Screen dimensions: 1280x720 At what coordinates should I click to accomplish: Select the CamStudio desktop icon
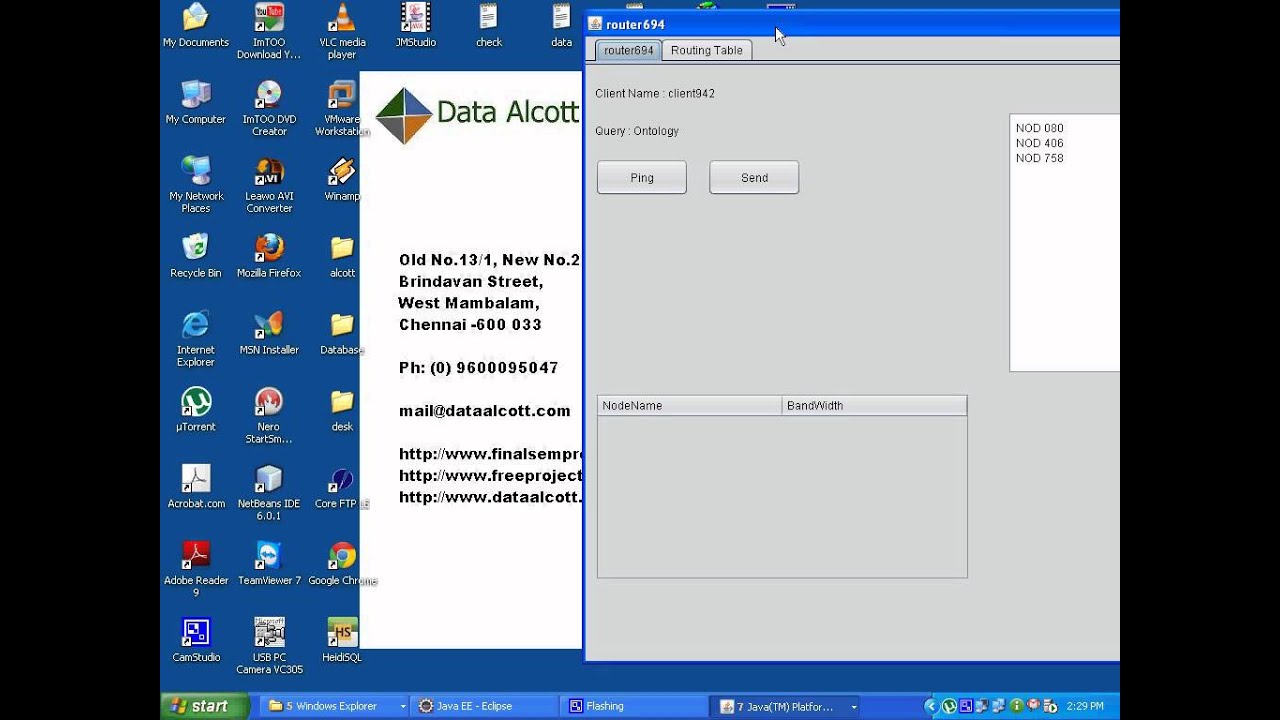coord(196,640)
